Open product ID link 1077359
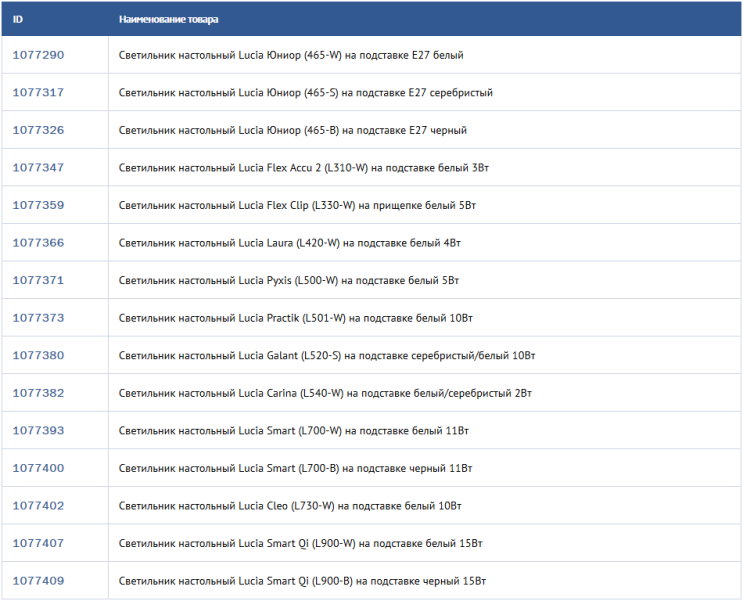 click(38, 205)
